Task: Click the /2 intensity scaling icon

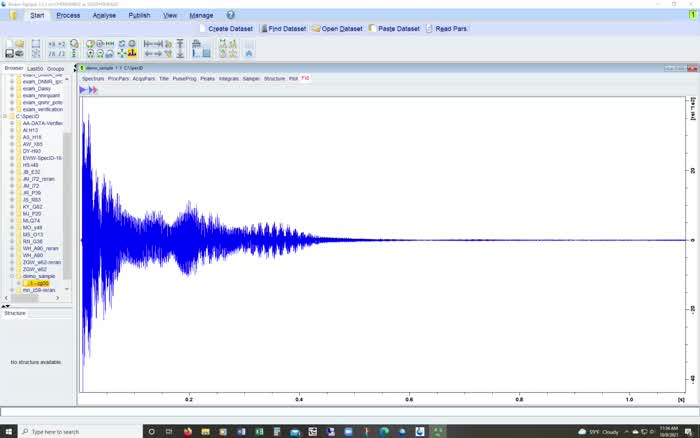Action: pos(61,54)
